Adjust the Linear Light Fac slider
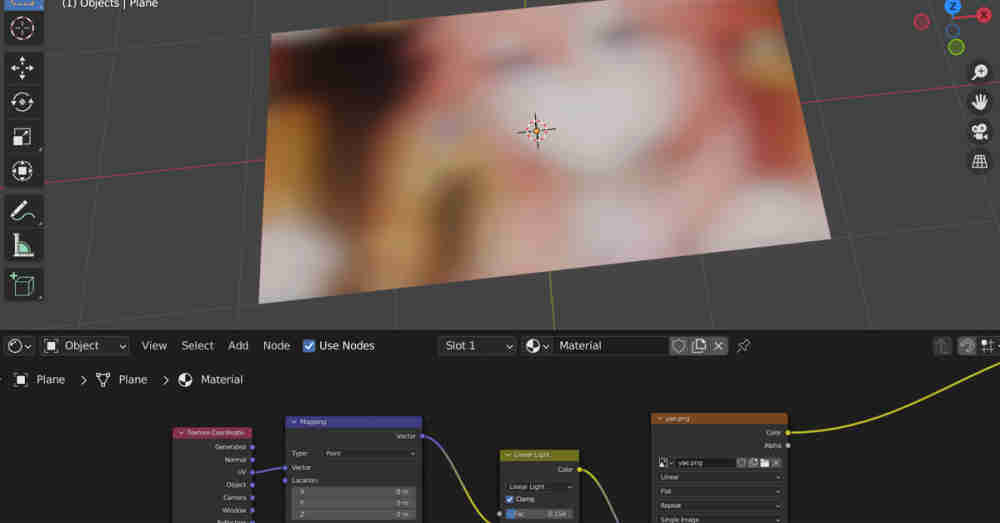 (545, 514)
